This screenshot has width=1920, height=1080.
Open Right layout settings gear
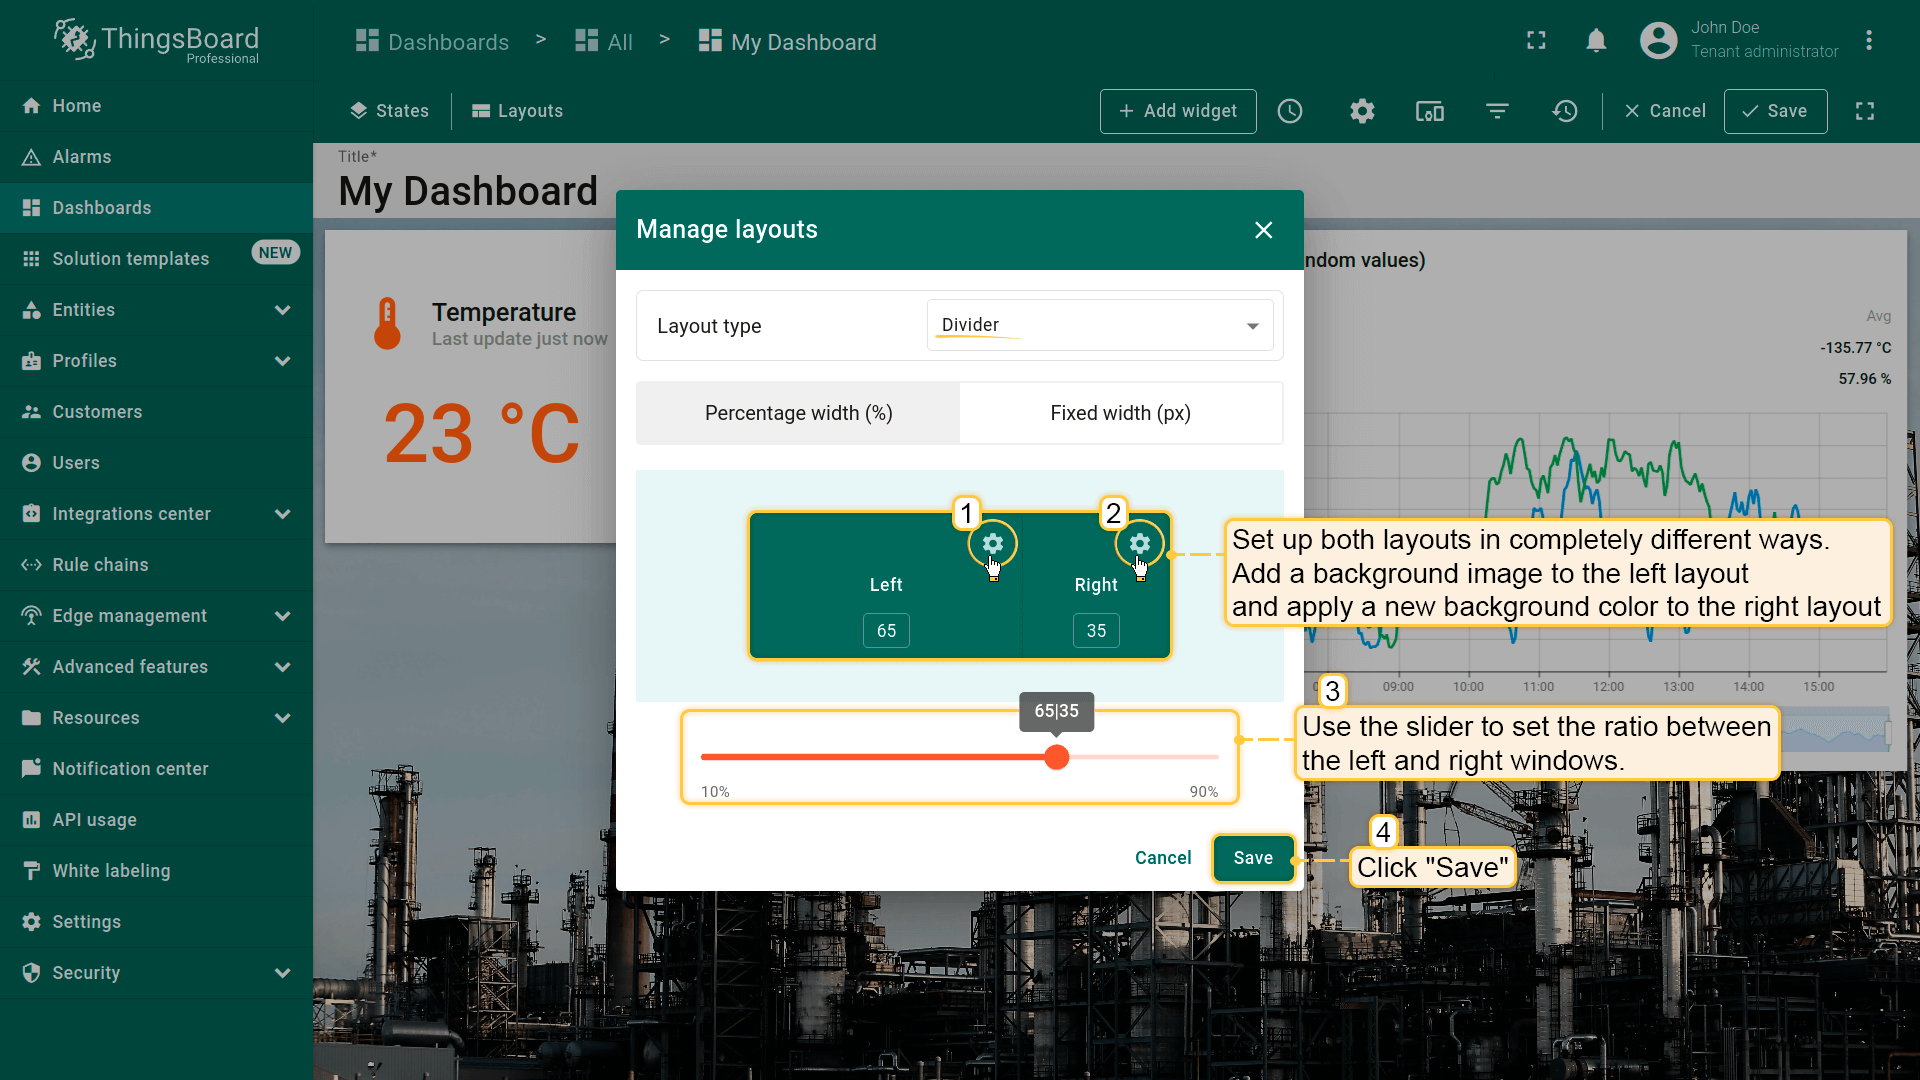click(x=1139, y=543)
